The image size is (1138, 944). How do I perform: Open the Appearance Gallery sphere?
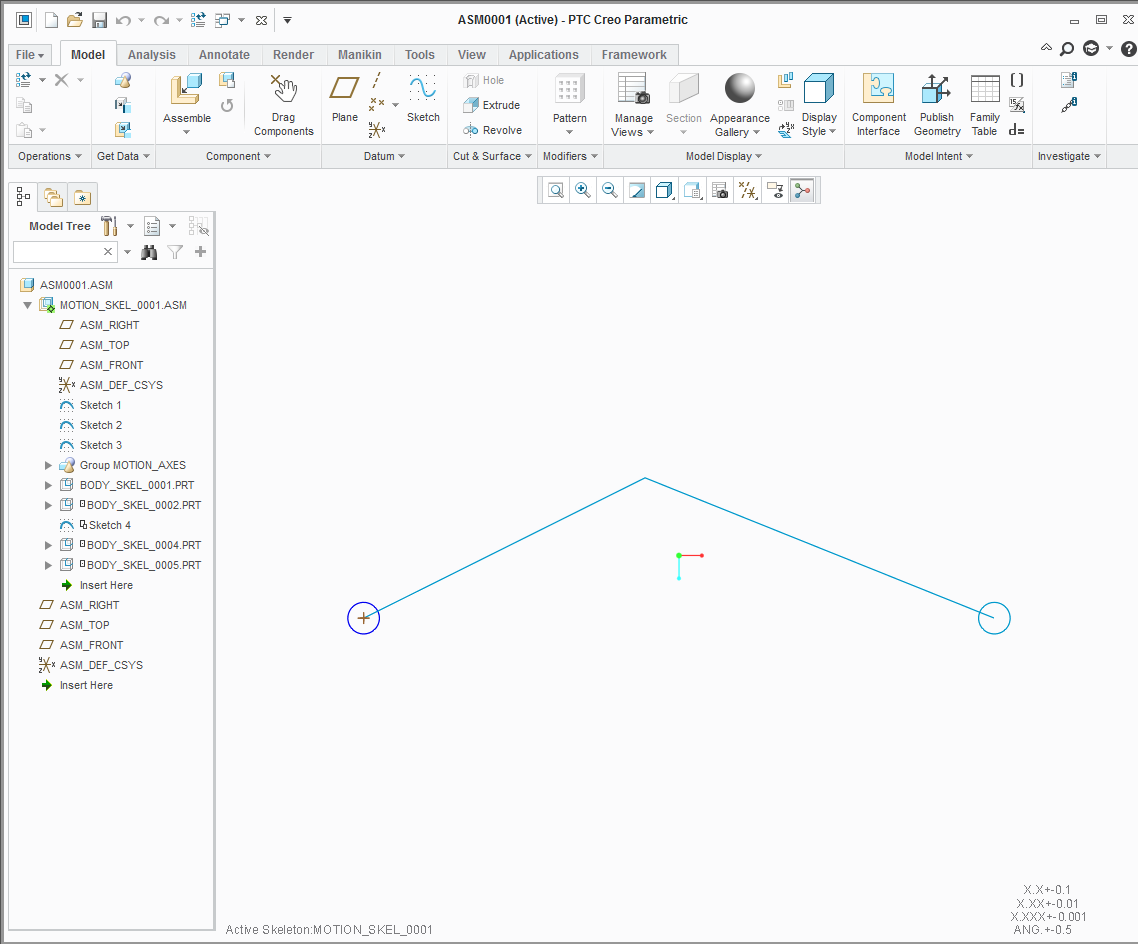[x=740, y=89]
